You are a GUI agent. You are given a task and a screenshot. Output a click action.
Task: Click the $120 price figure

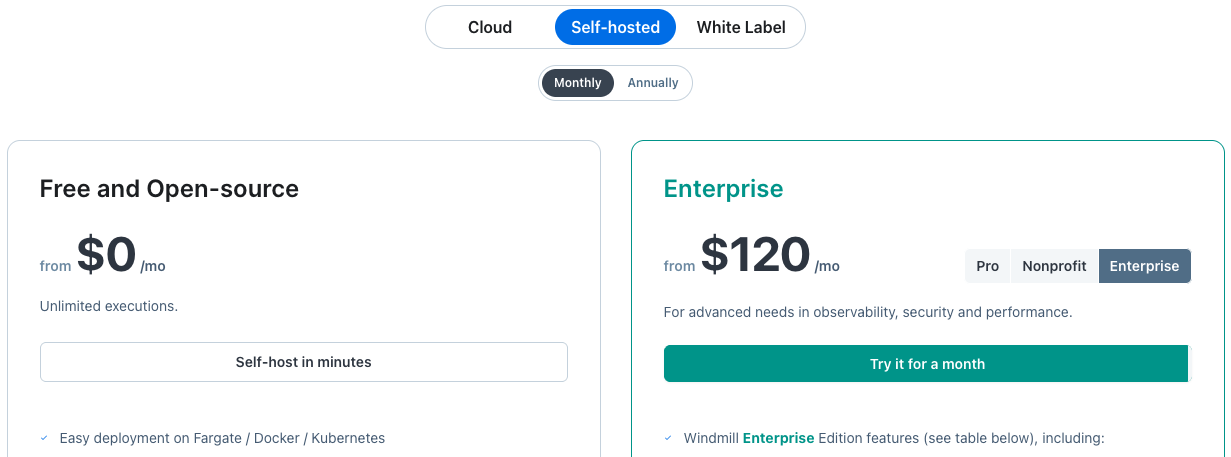(755, 255)
